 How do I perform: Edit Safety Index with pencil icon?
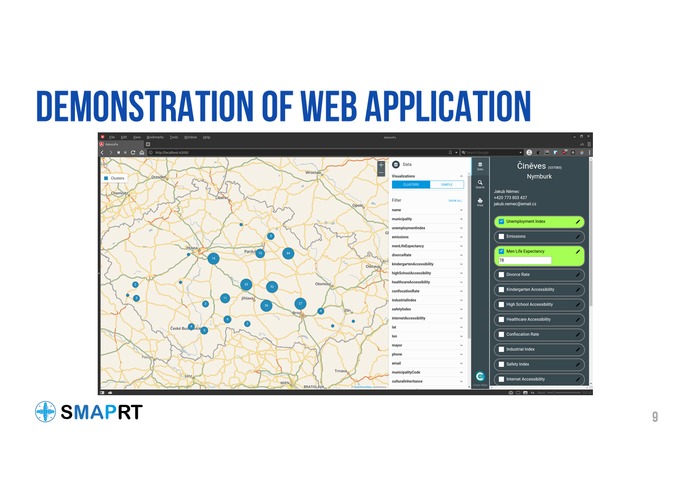click(578, 365)
